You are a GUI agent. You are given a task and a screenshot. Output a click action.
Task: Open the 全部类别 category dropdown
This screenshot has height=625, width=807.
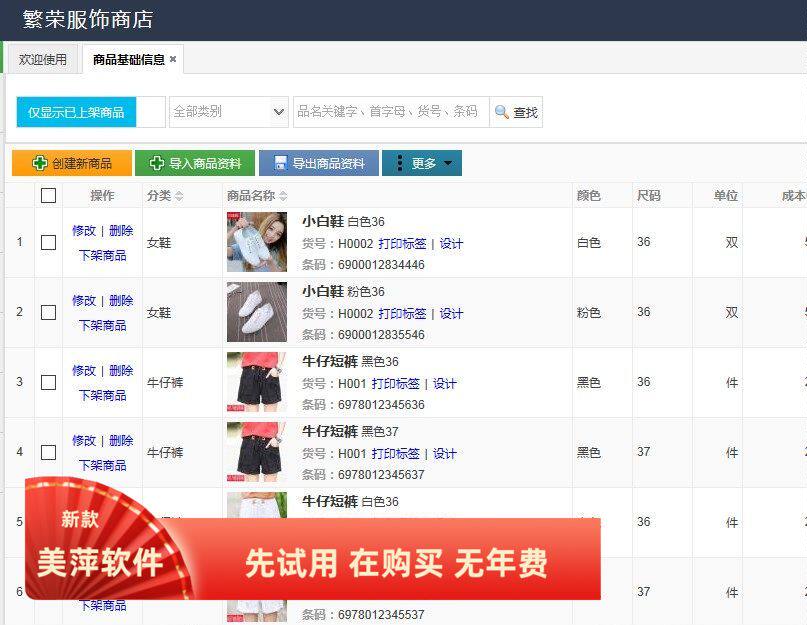tap(229, 112)
